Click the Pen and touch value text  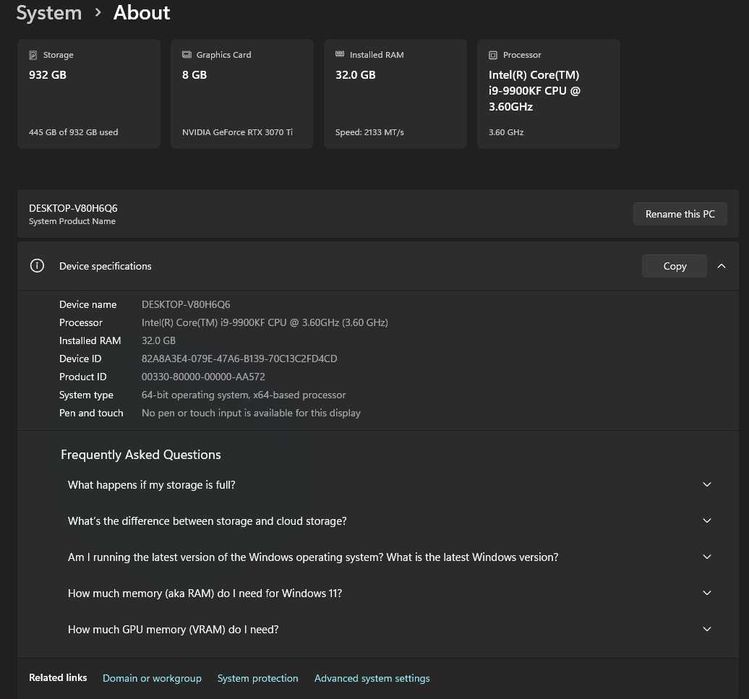coord(251,413)
